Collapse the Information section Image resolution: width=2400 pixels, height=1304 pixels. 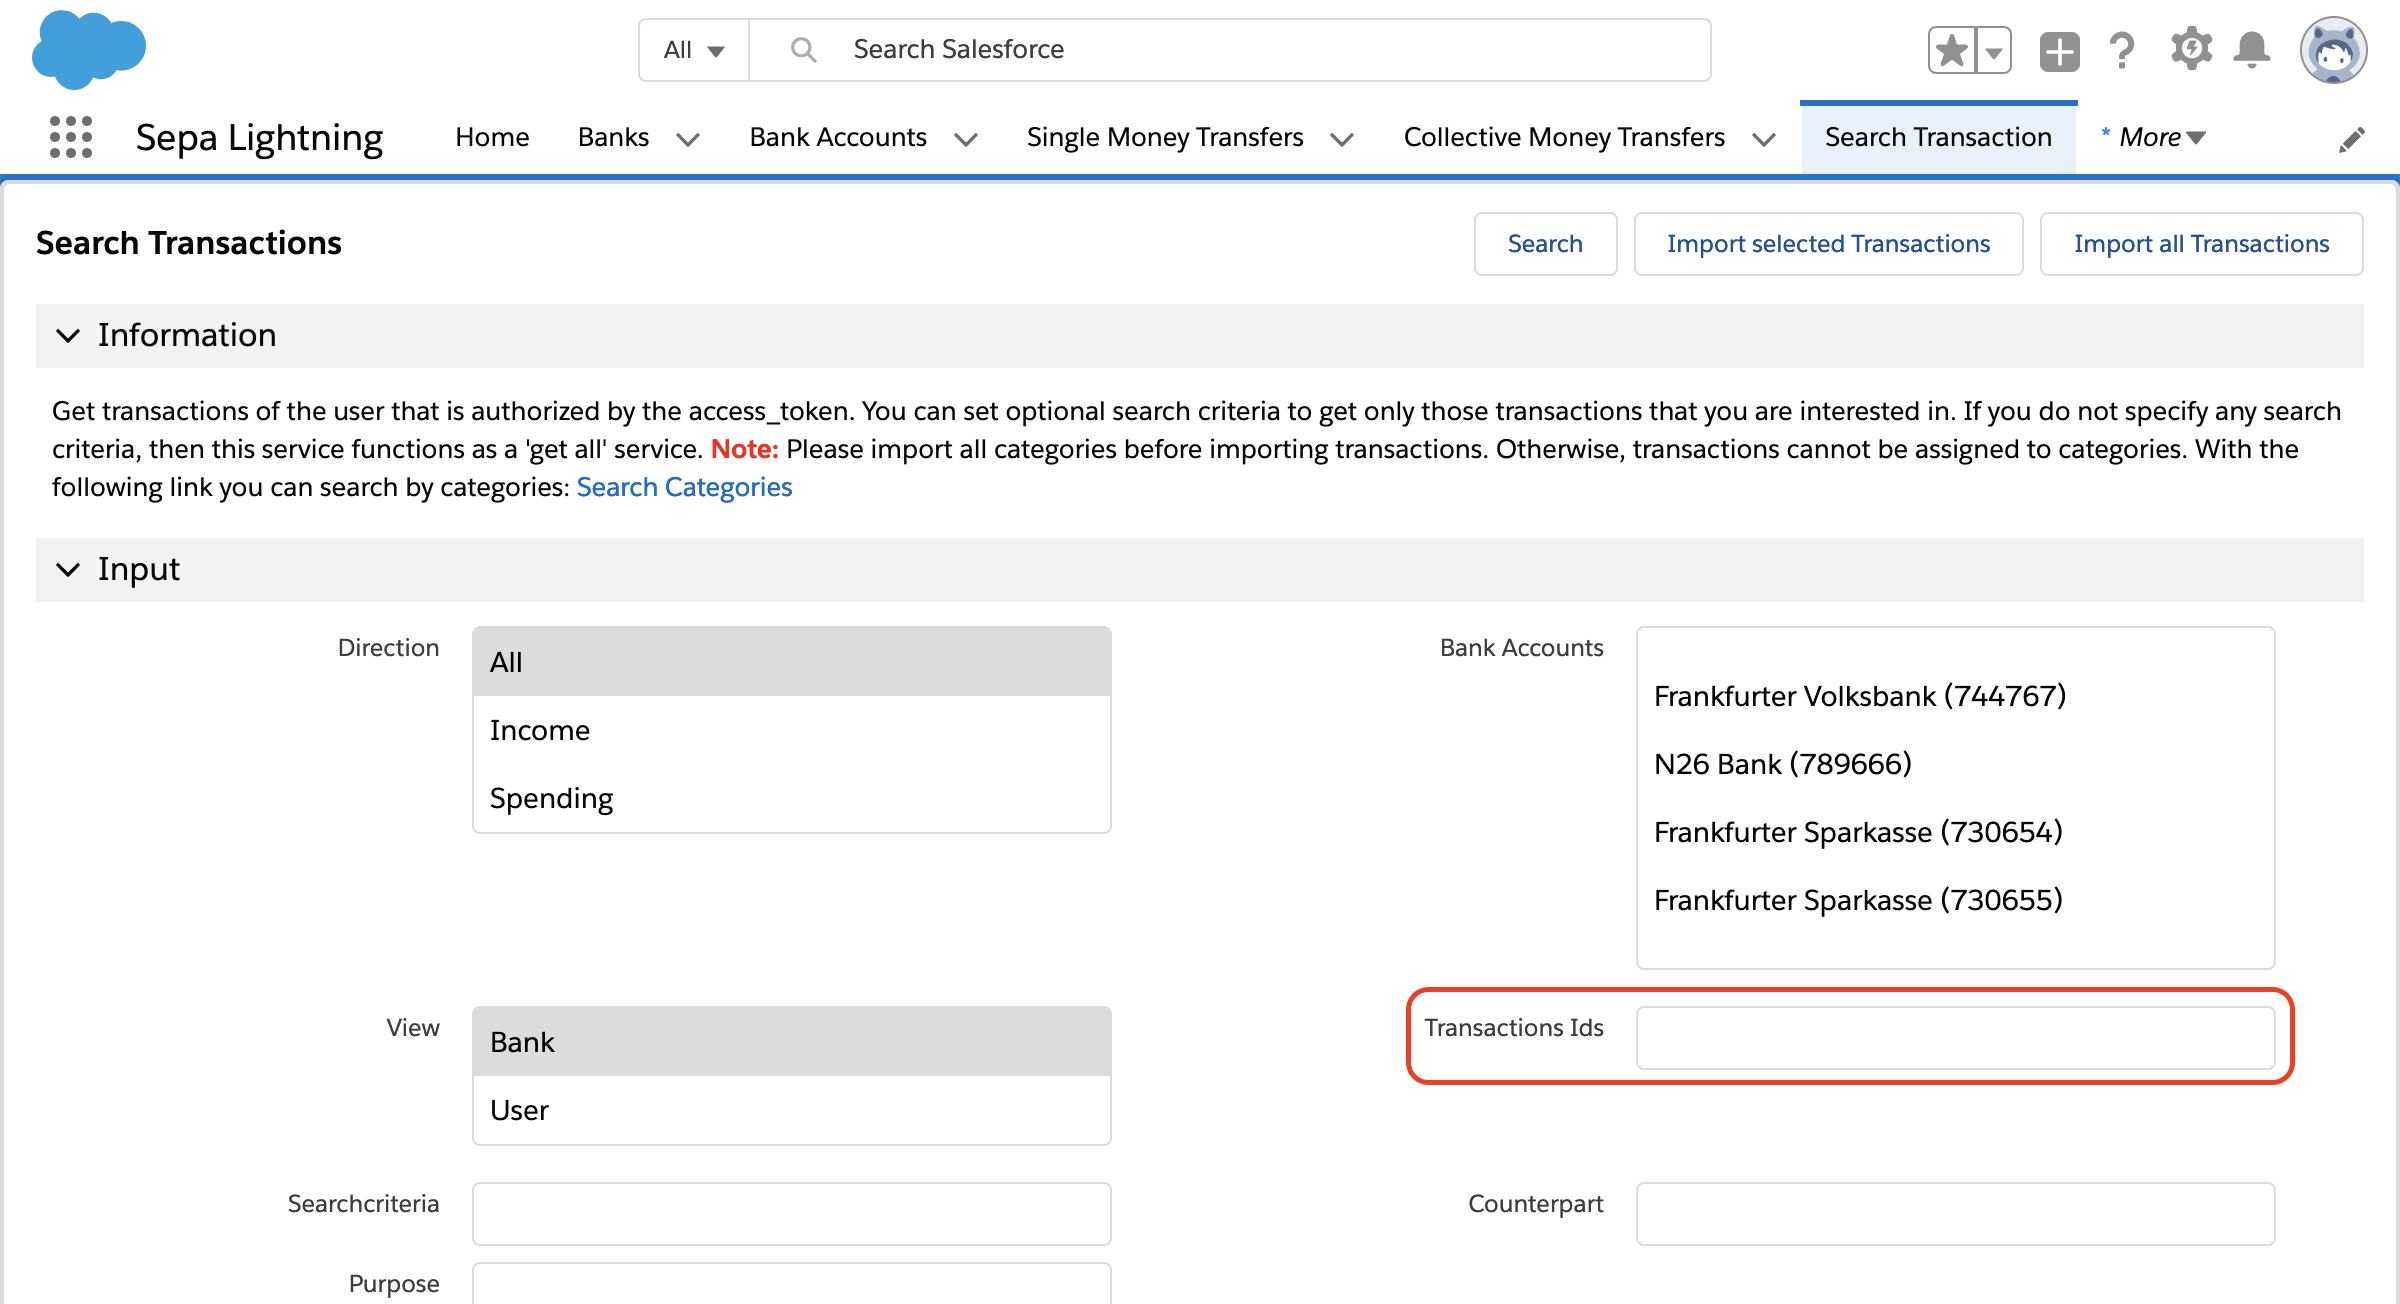pyautogui.click(x=68, y=335)
